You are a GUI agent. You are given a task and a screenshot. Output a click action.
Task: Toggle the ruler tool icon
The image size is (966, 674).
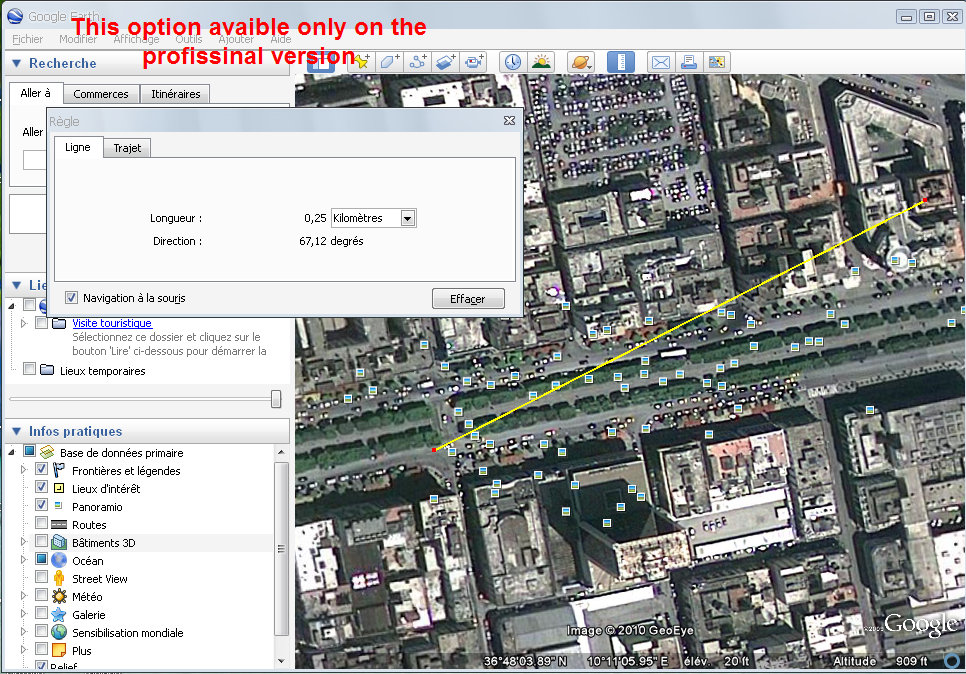coord(621,62)
